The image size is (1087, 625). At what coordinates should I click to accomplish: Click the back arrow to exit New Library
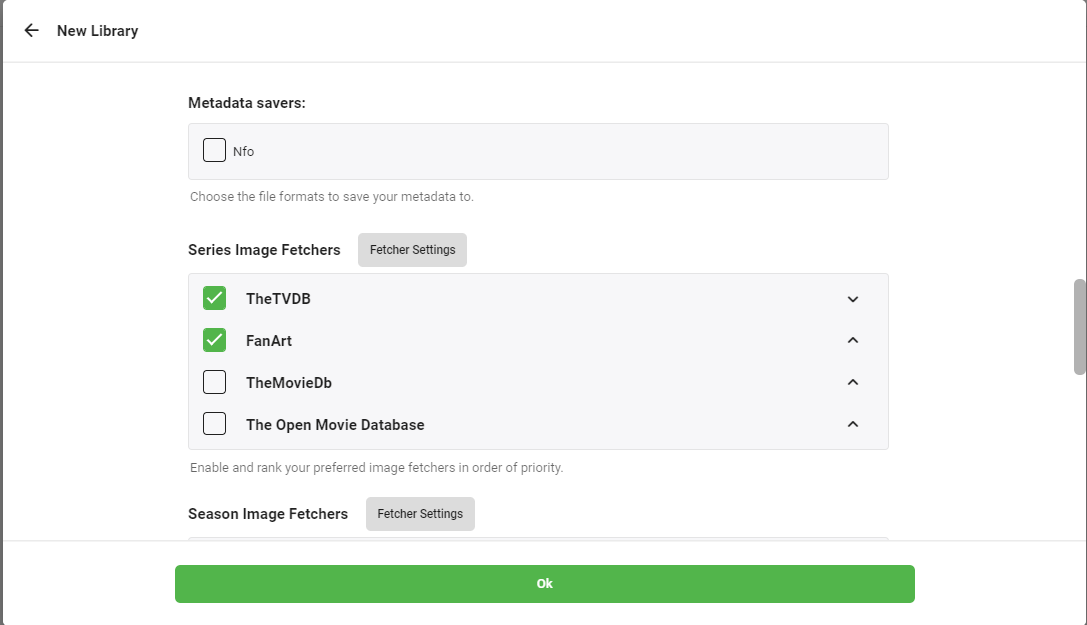pos(31,30)
